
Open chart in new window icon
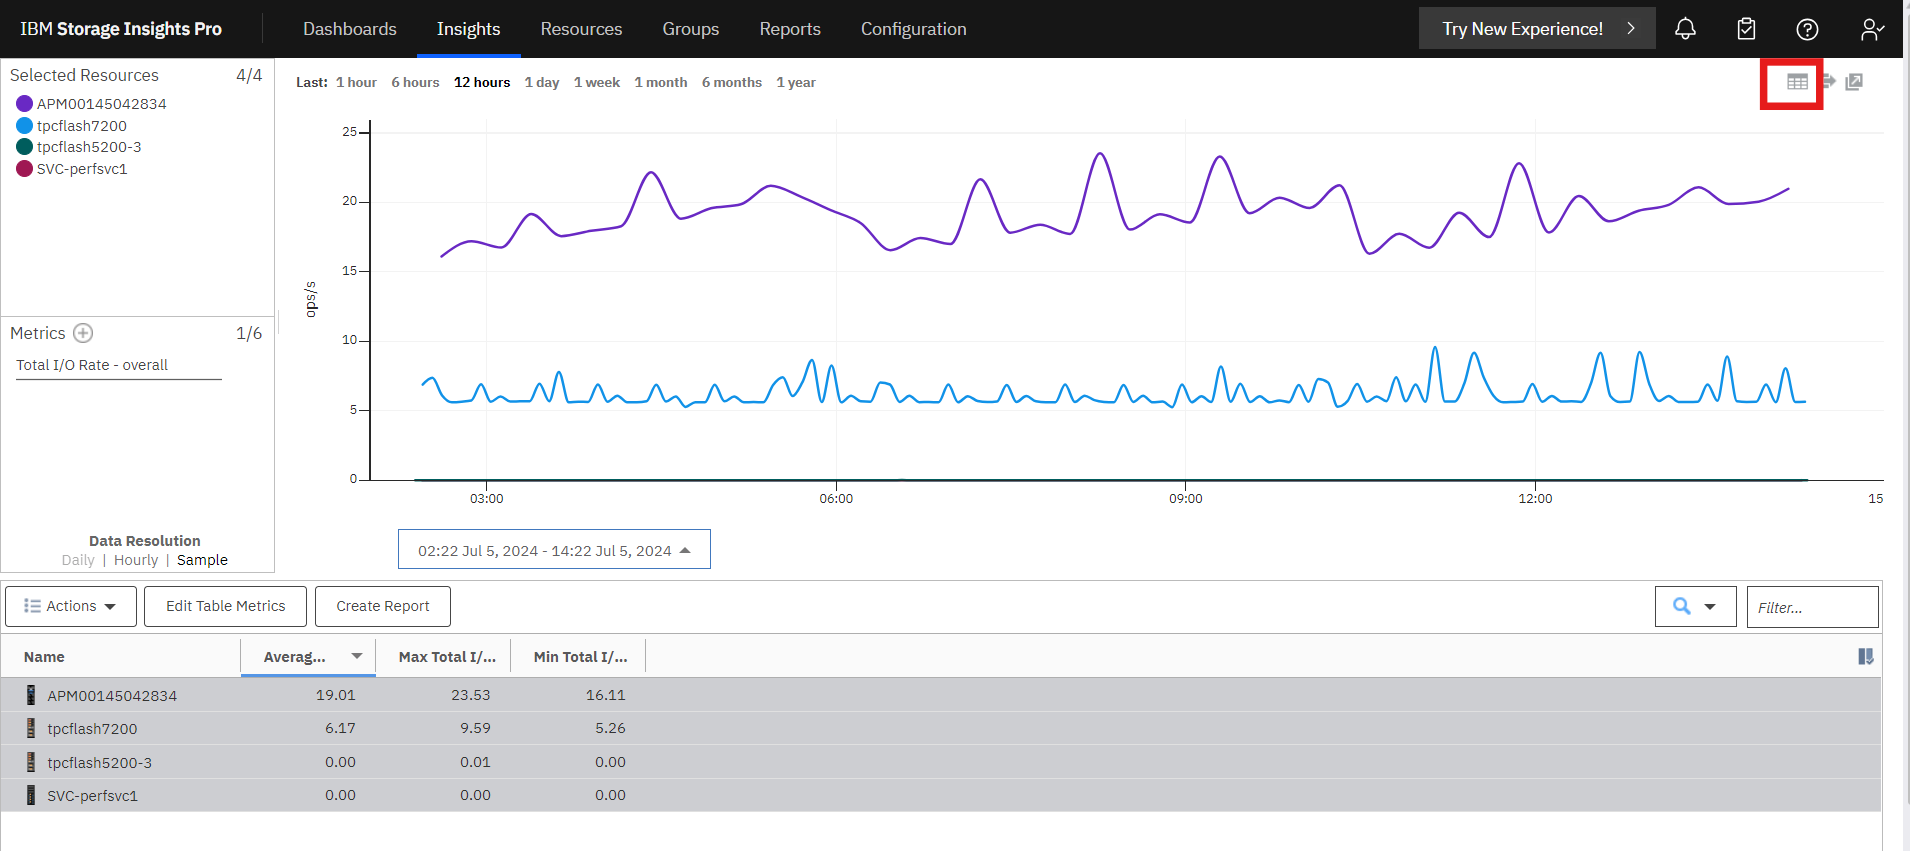[x=1854, y=82]
